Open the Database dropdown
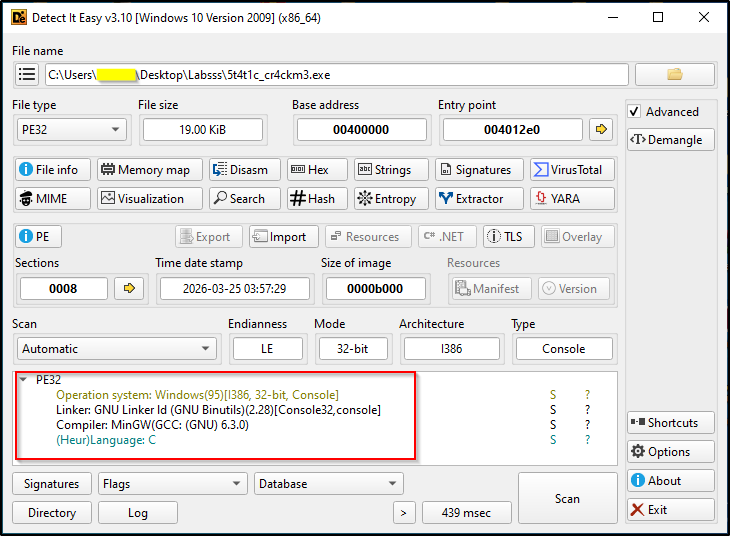This screenshot has width=730, height=536. (x=329, y=484)
